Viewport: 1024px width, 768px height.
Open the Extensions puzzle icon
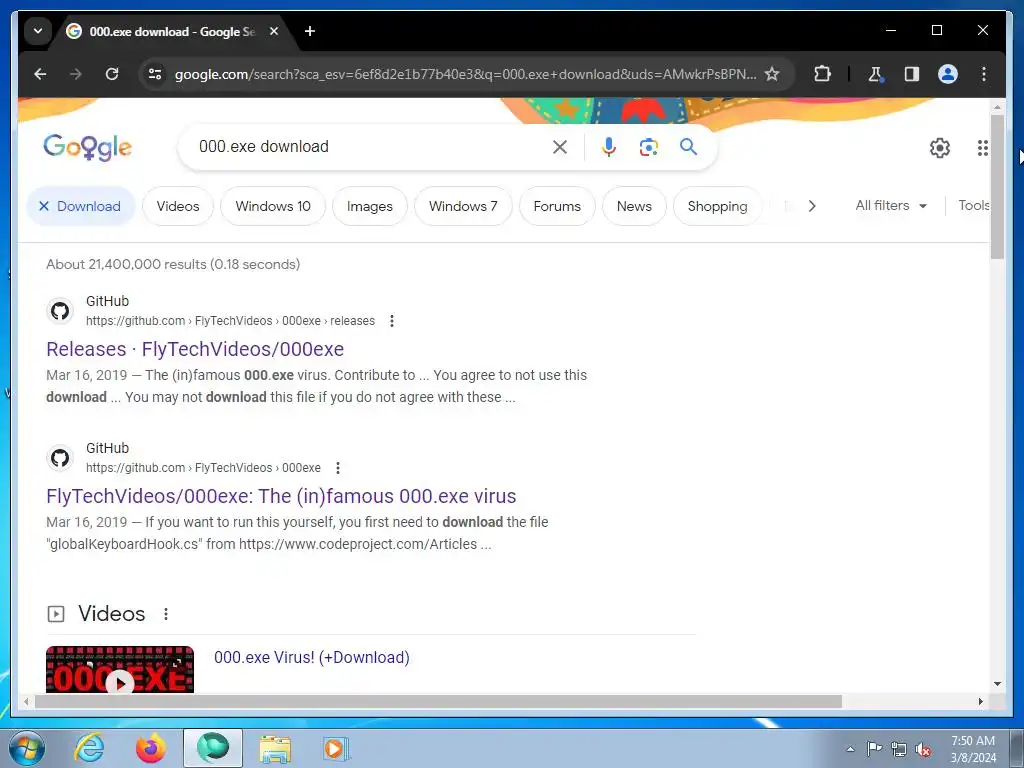click(822, 74)
